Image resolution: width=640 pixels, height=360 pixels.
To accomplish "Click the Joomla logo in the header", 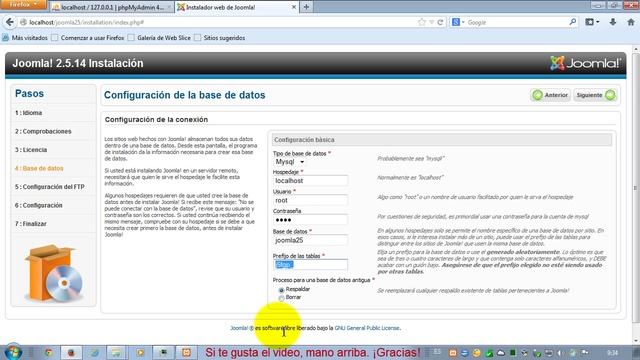I will pos(585,63).
